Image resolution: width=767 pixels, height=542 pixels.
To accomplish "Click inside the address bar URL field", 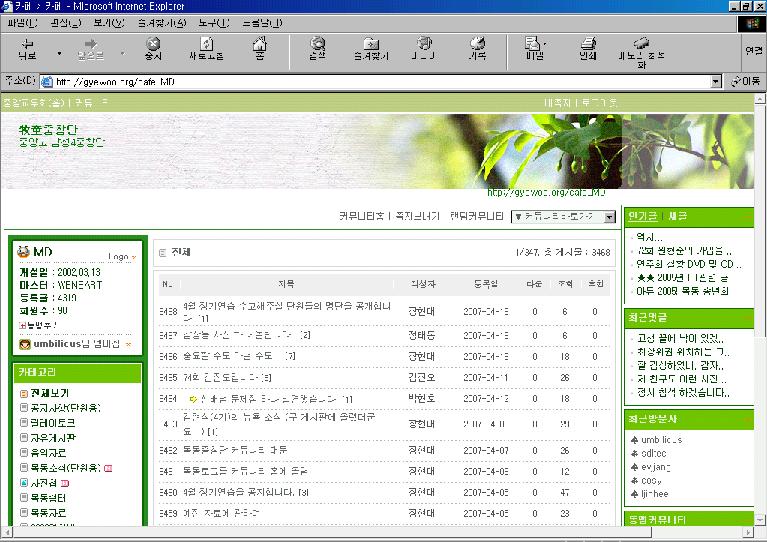I will (380, 81).
